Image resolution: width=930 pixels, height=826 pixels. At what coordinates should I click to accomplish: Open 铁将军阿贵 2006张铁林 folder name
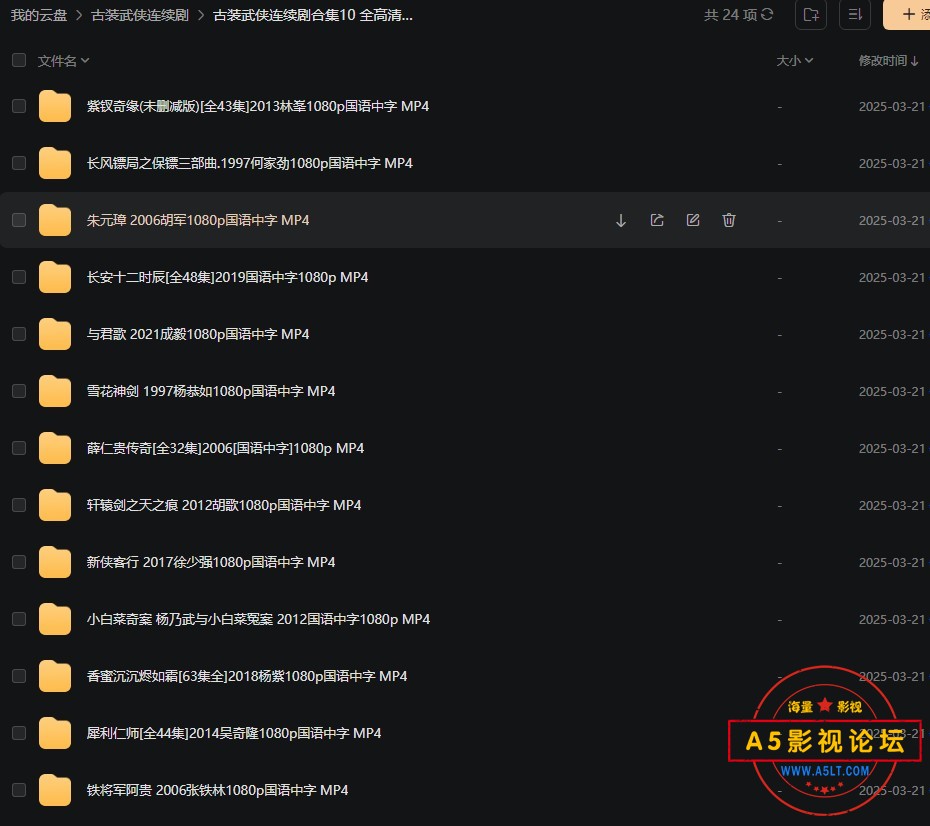pyautogui.click(x=218, y=790)
